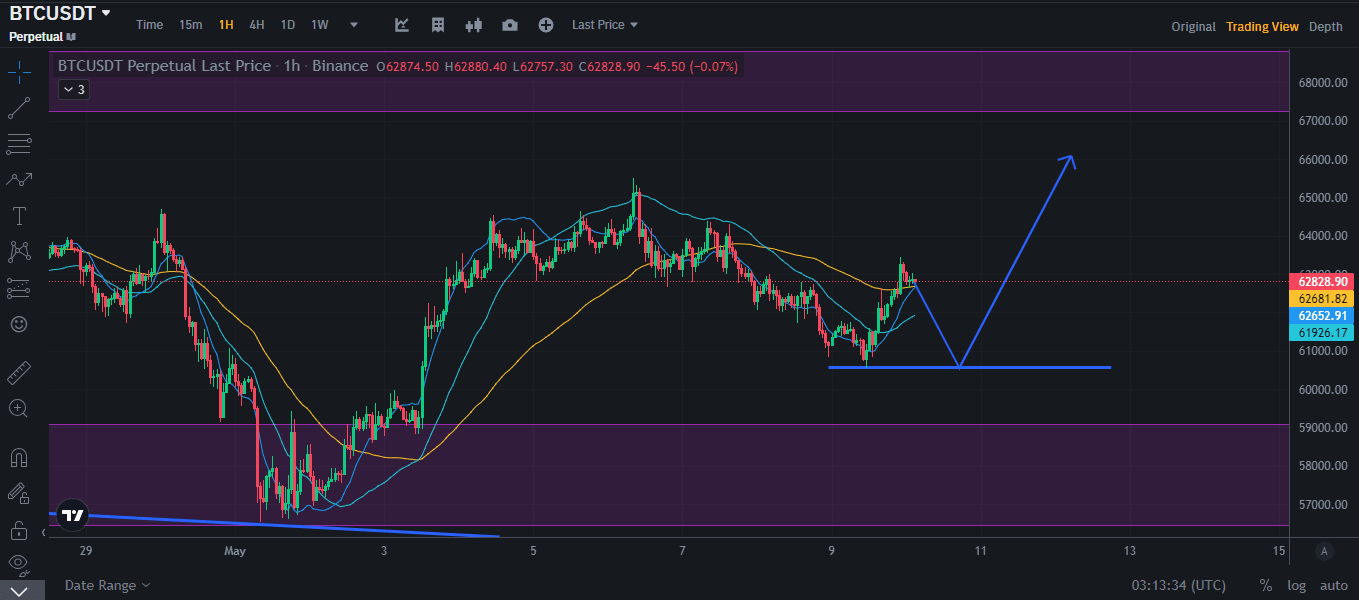Switch to the Depth view tab
This screenshot has width=1359, height=600.
[x=1325, y=26]
